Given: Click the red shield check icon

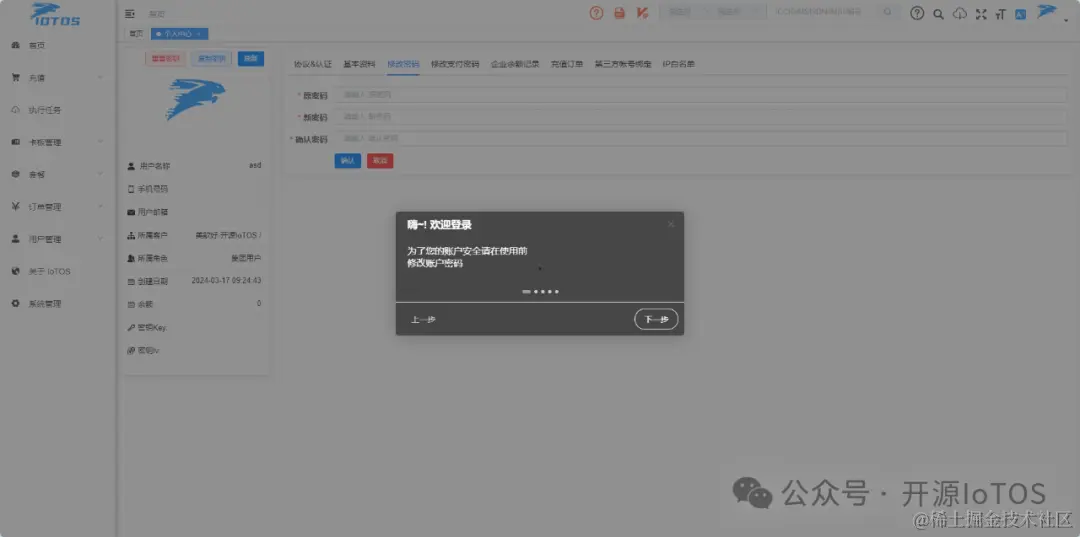Looking at the screenshot, I should coord(642,12).
